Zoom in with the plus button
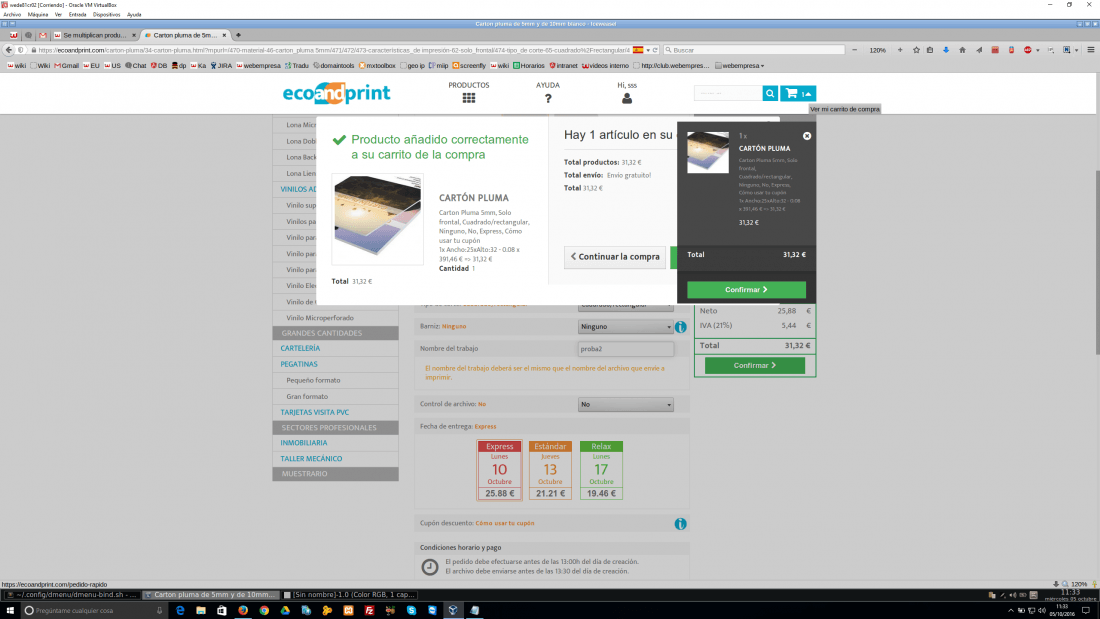The width and height of the screenshot is (1100, 619). (x=900, y=50)
